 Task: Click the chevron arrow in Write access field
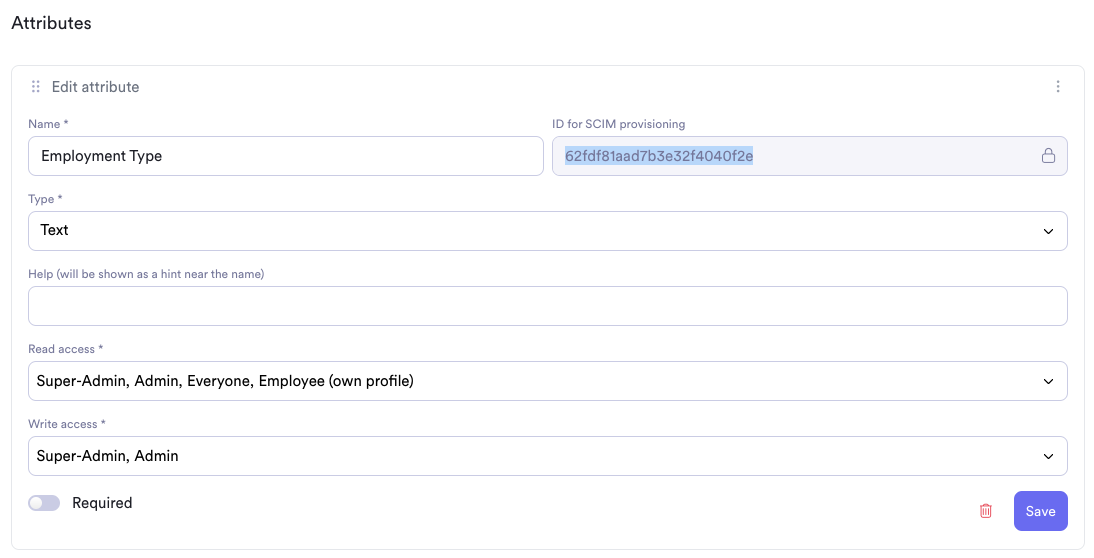[1048, 456]
